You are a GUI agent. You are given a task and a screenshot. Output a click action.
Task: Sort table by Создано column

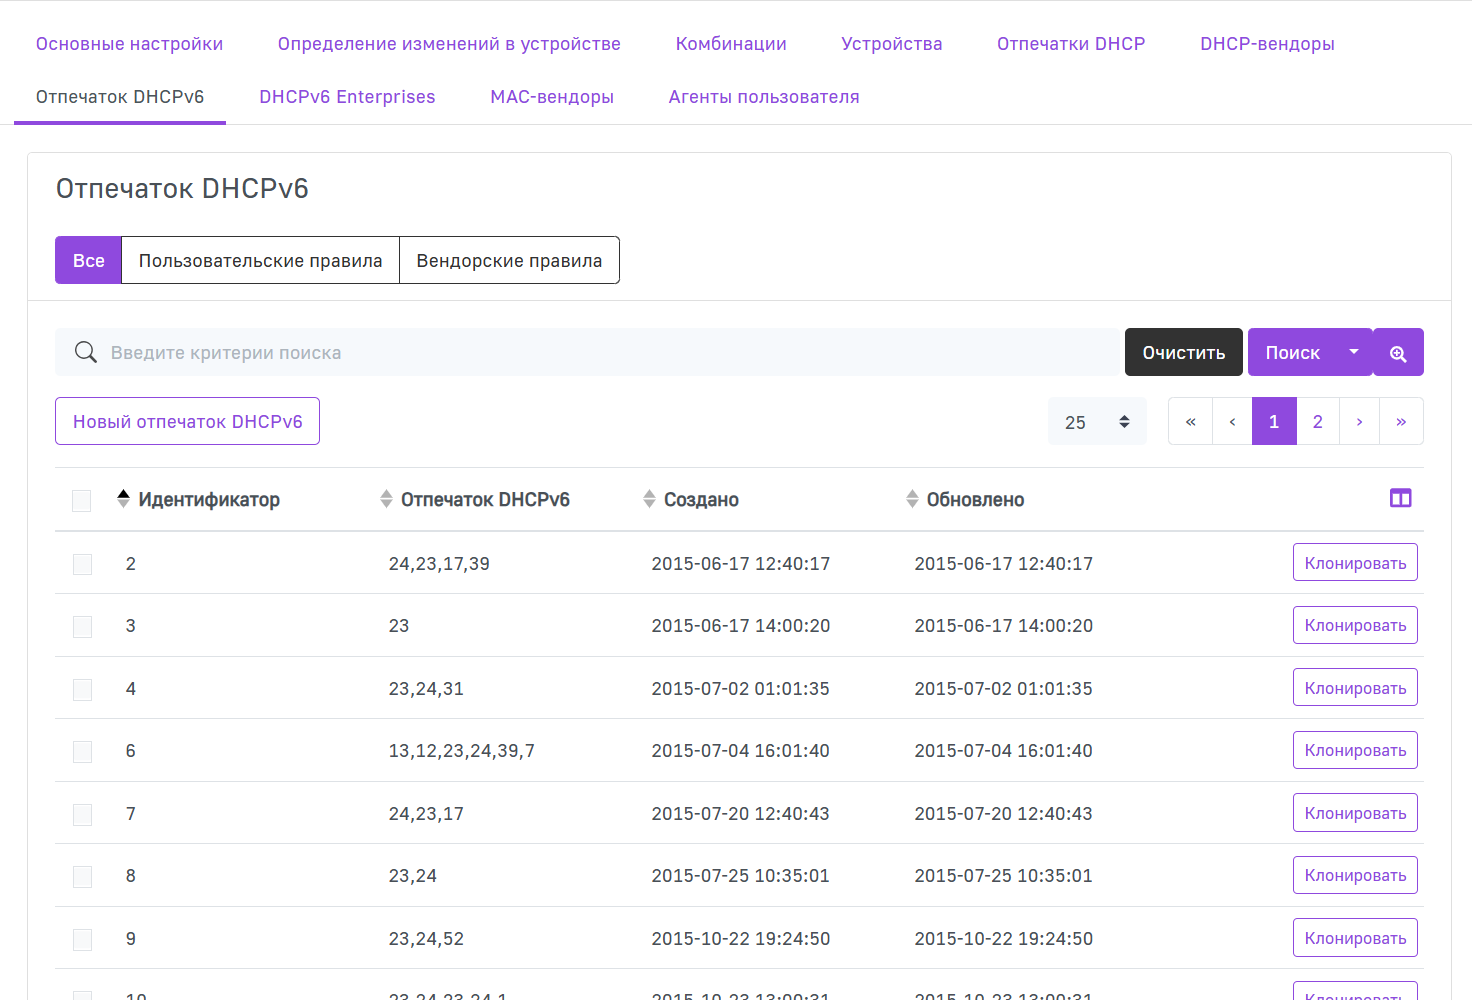pyautogui.click(x=649, y=499)
